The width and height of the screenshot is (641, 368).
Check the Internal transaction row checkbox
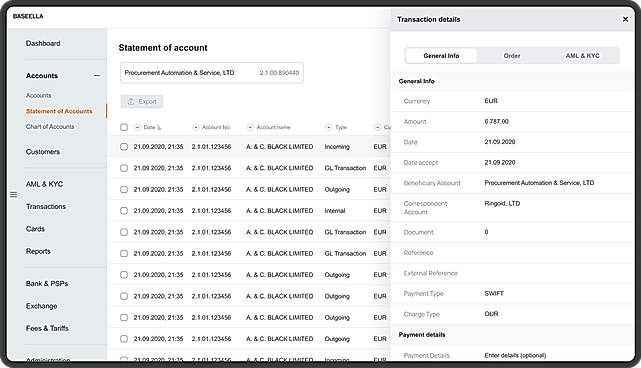point(124,211)
